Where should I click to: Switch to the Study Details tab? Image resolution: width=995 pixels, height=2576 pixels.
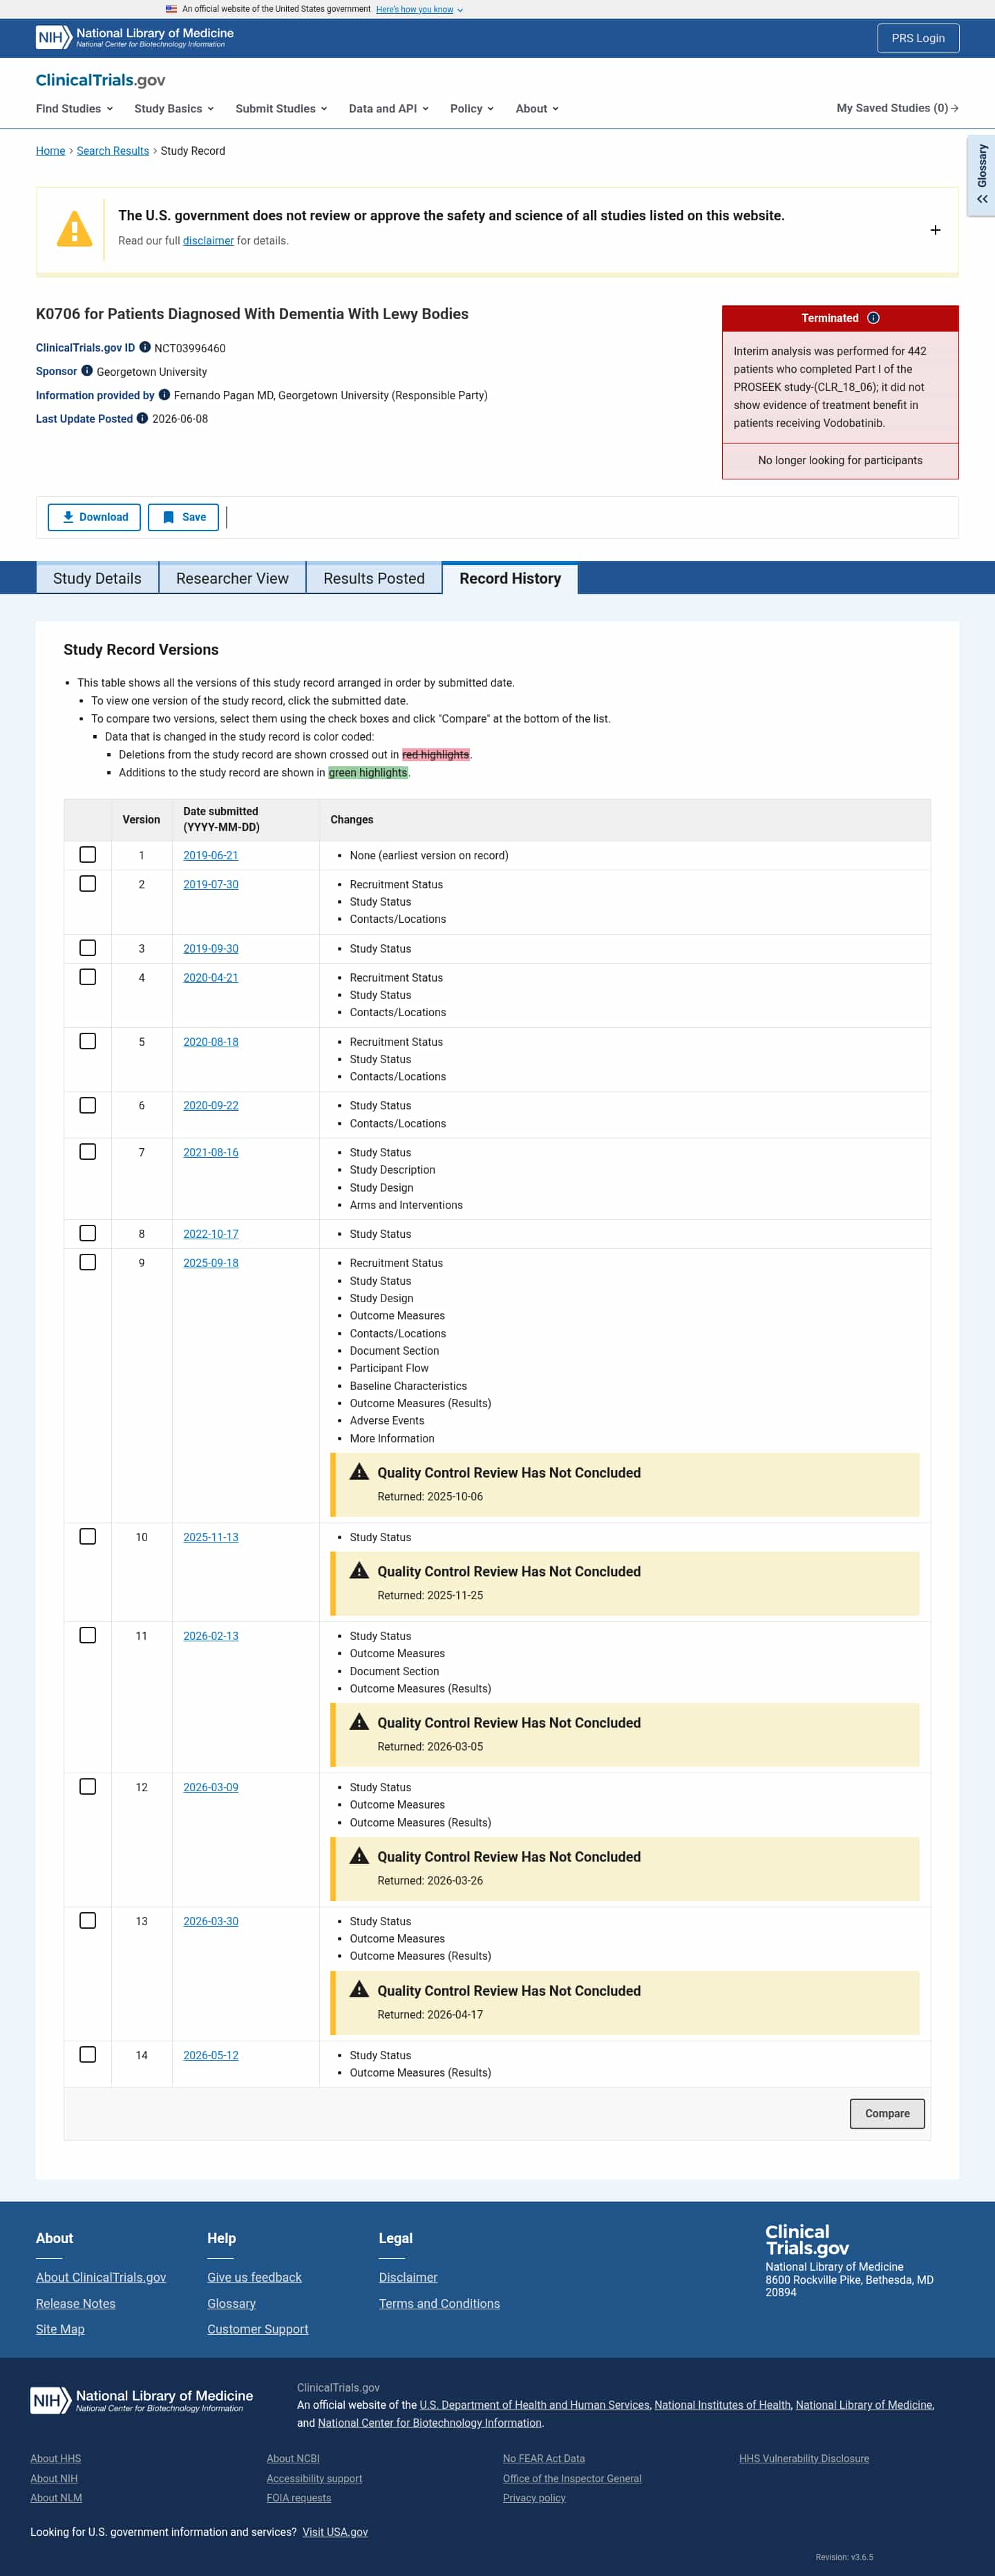[x=97, y=578]
